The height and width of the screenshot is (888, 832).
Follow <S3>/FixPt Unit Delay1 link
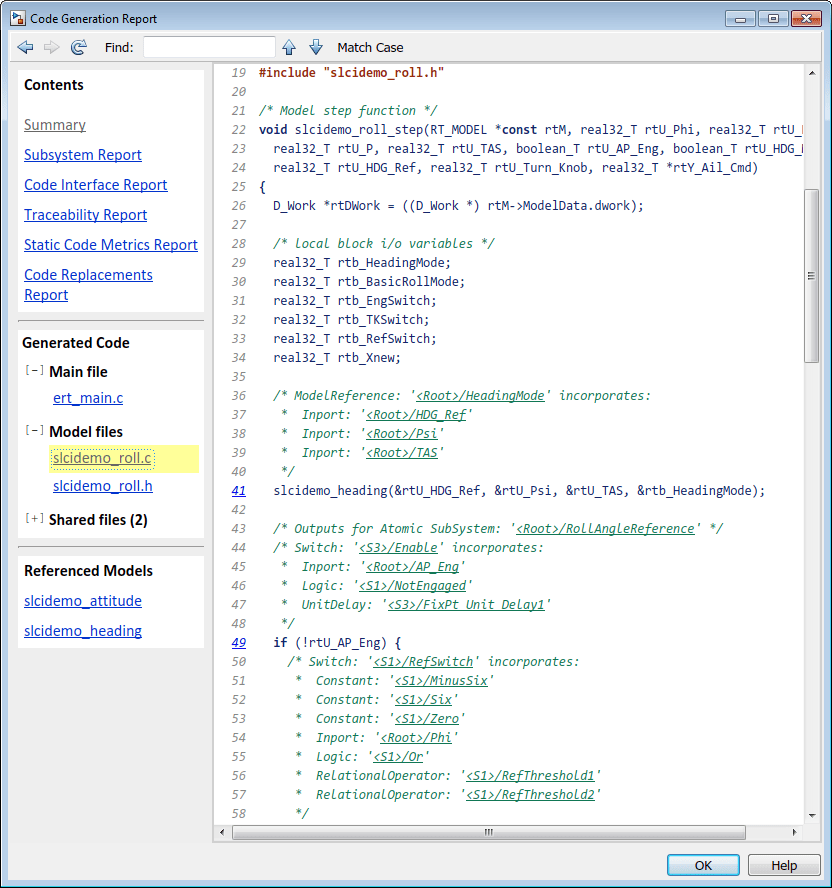[x=466, y=604]
